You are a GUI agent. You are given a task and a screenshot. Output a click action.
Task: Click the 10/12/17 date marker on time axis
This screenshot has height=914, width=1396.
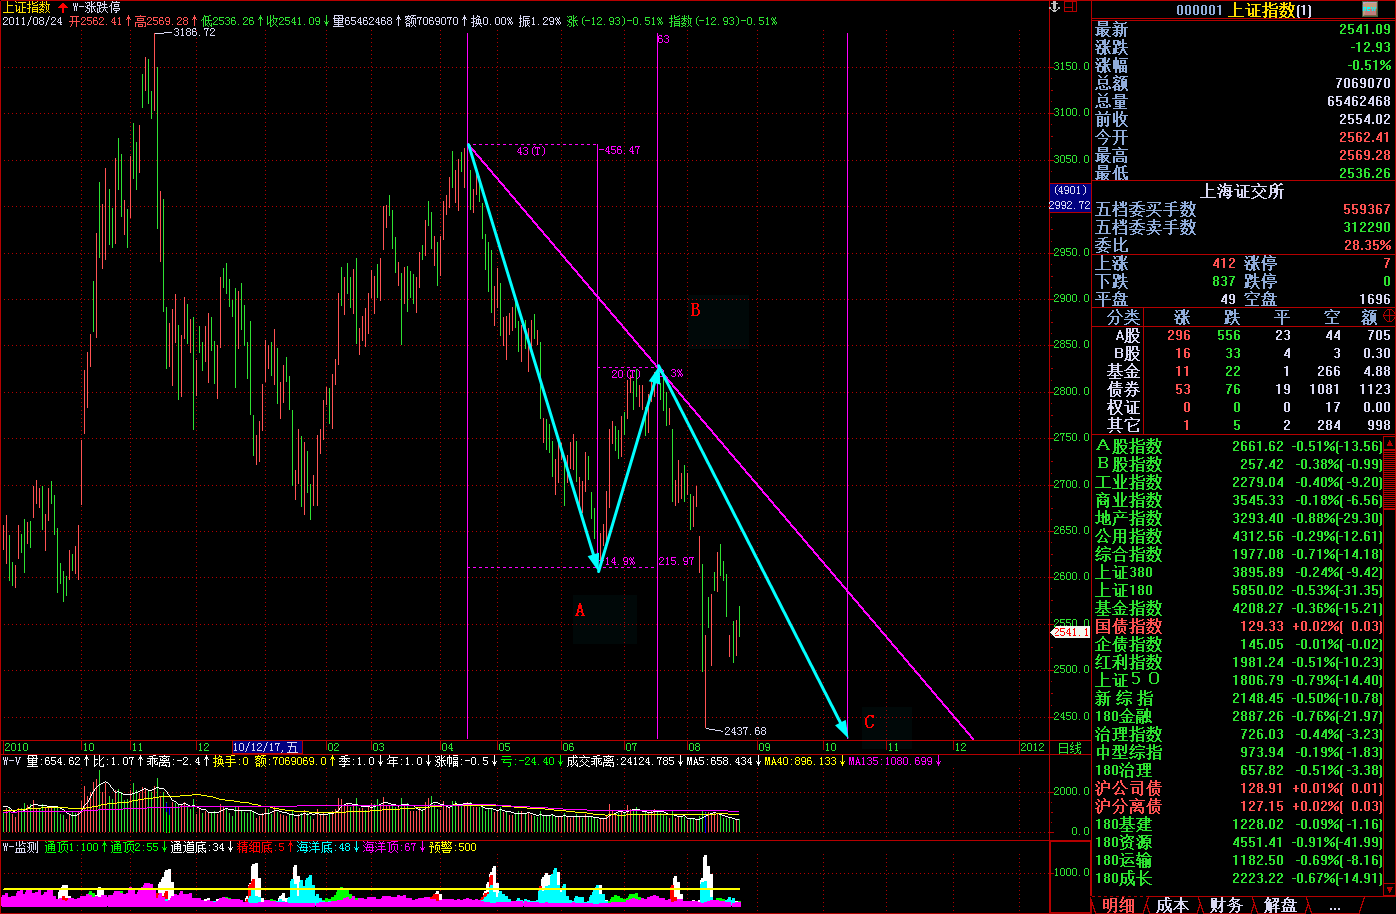pos(266,747)
